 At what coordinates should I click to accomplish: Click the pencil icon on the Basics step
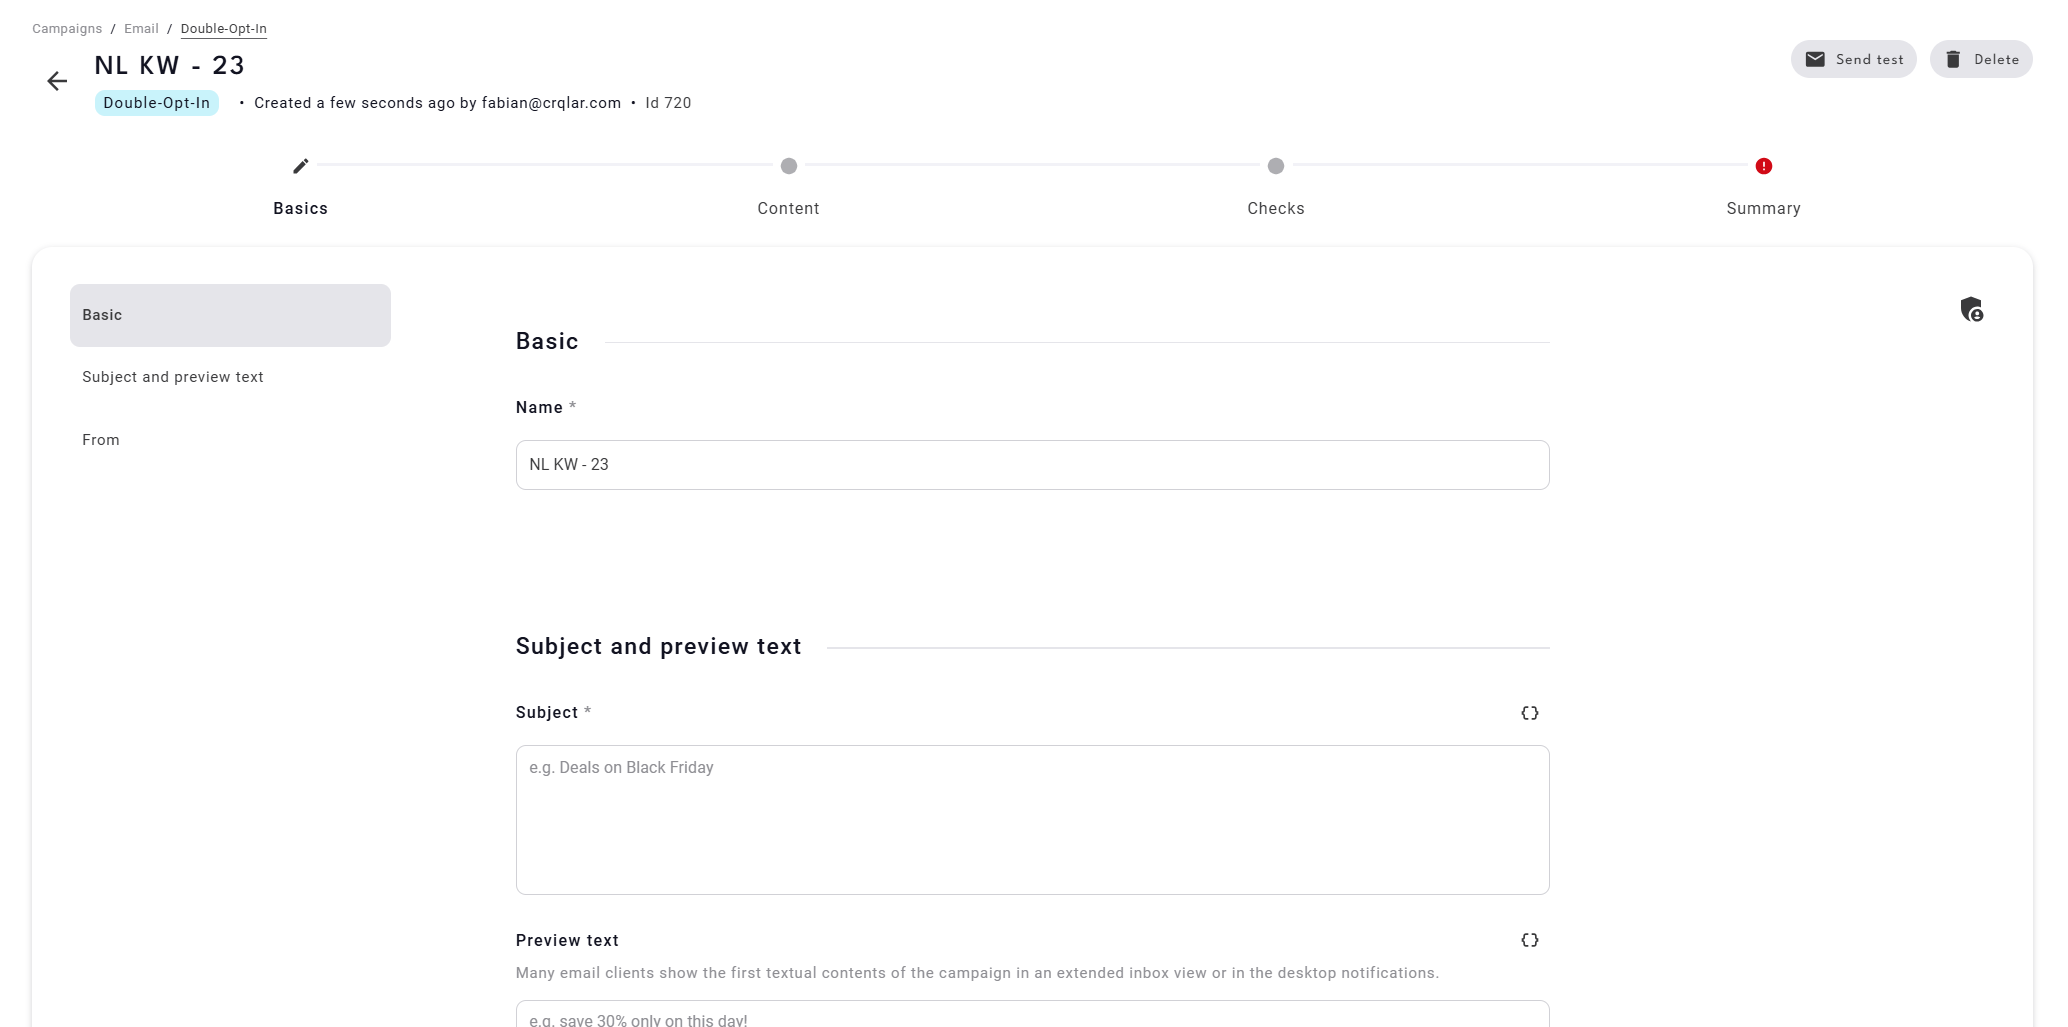click(x=301, y=166)
